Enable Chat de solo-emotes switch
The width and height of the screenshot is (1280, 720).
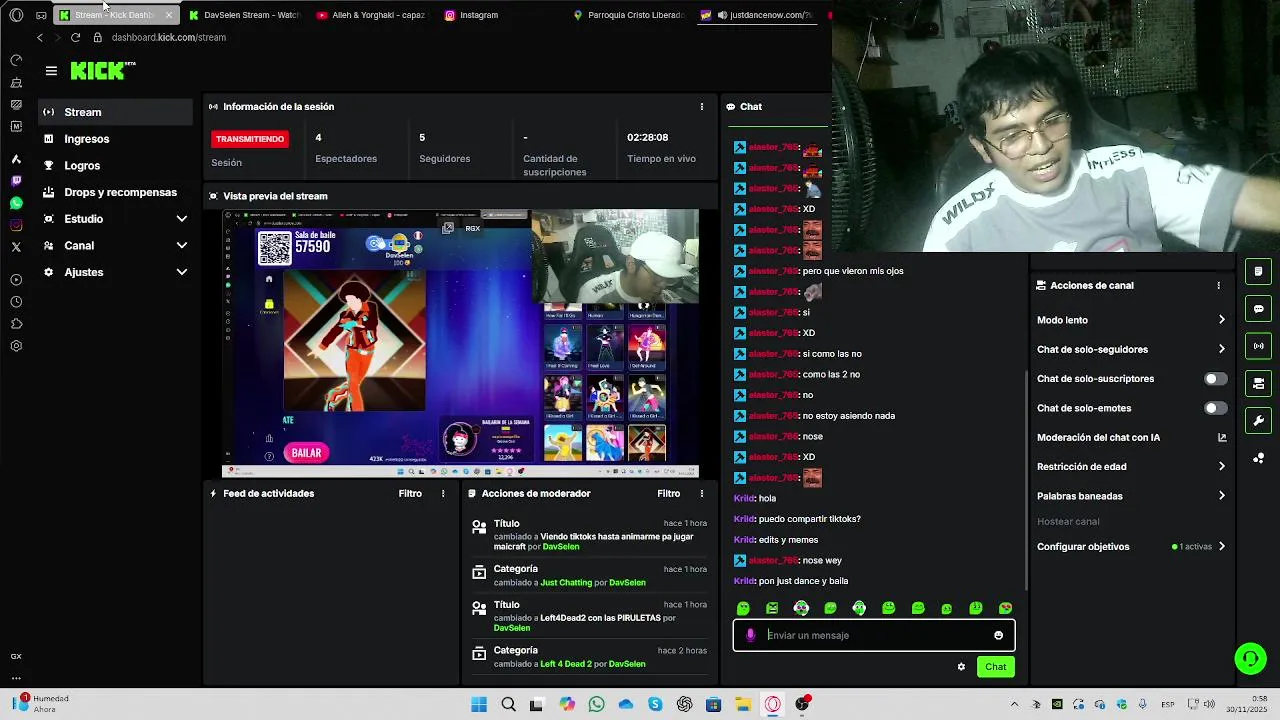pos(1215,408)
